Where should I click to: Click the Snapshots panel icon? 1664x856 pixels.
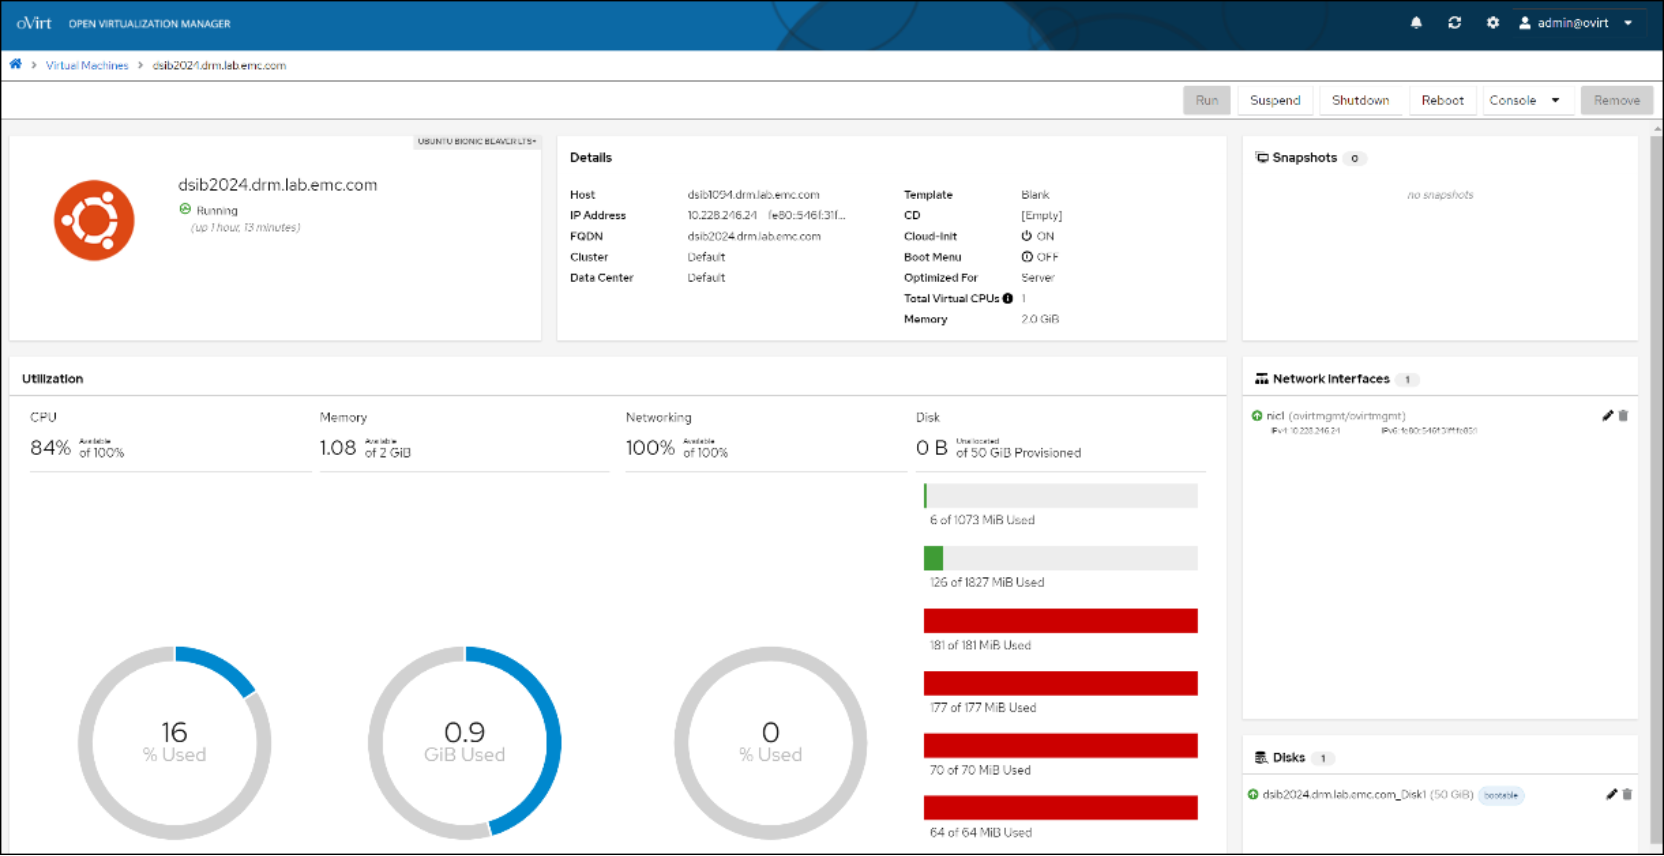pos(1262,158)
